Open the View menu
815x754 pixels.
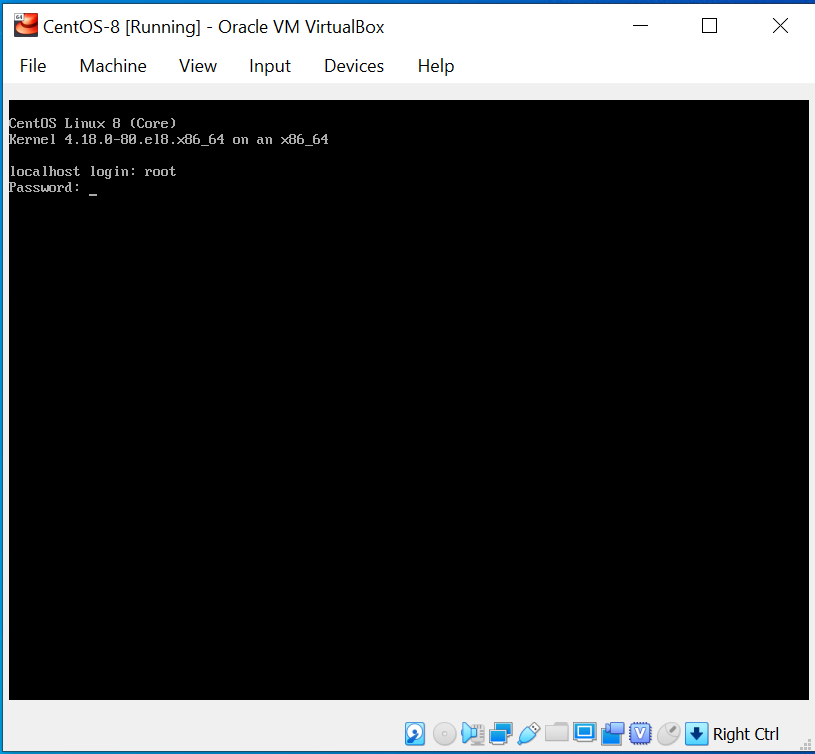(198, 66)
